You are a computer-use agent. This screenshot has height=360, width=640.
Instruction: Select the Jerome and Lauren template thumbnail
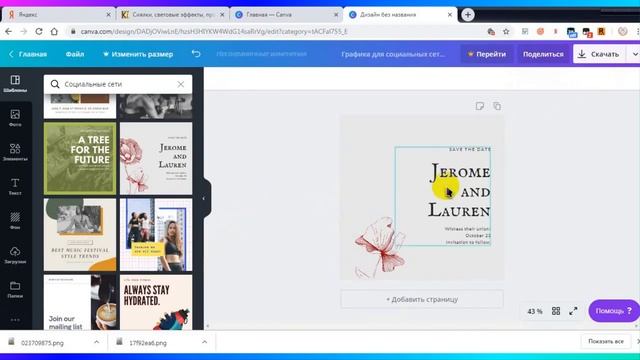point(156,158)
